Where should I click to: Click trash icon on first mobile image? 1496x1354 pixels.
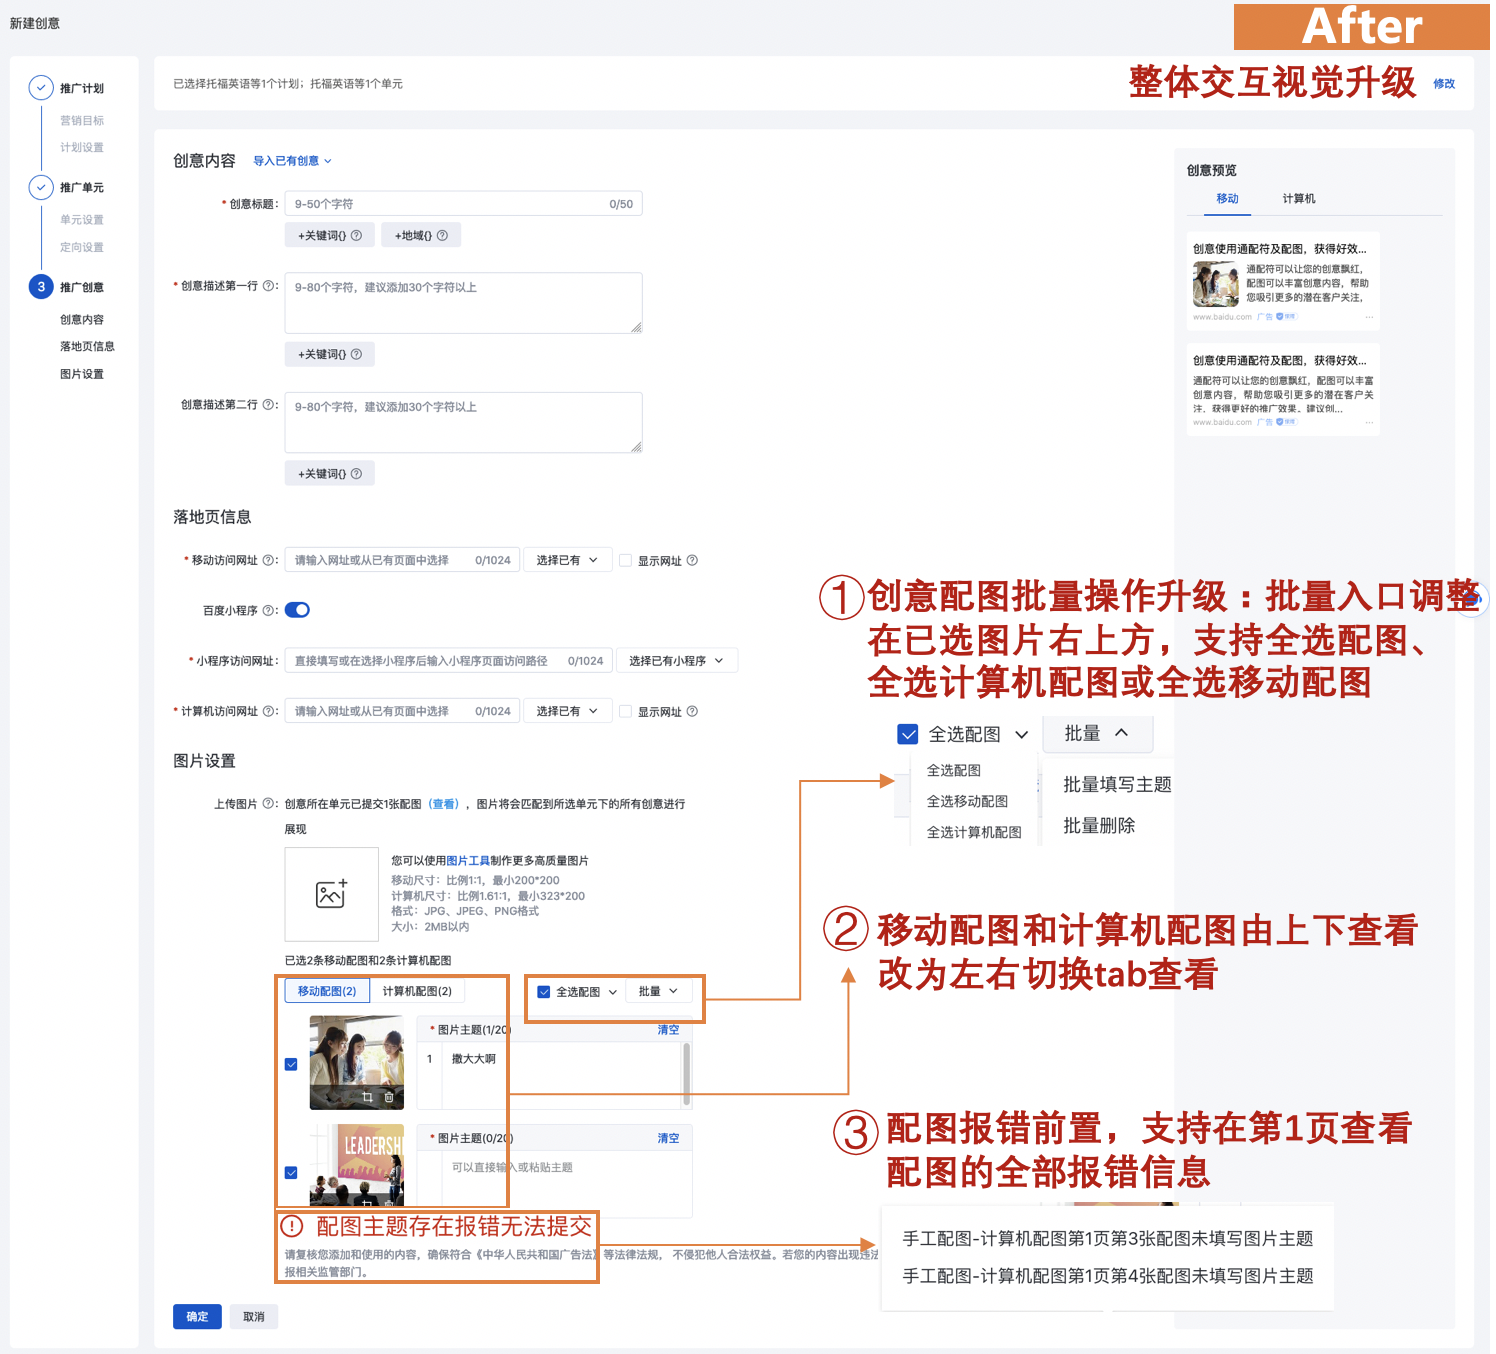(389, 1097)
